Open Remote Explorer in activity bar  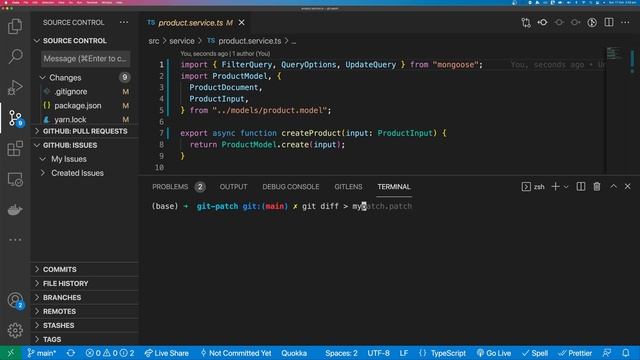[15, 179]
